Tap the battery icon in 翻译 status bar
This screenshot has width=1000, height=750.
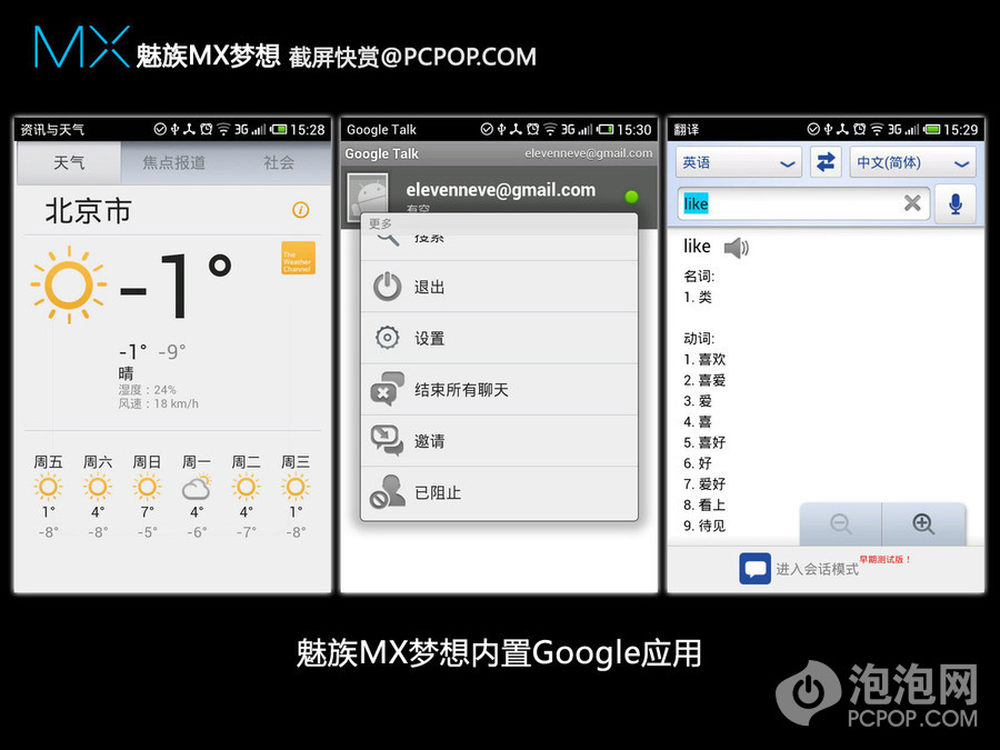tap(932, 129)
